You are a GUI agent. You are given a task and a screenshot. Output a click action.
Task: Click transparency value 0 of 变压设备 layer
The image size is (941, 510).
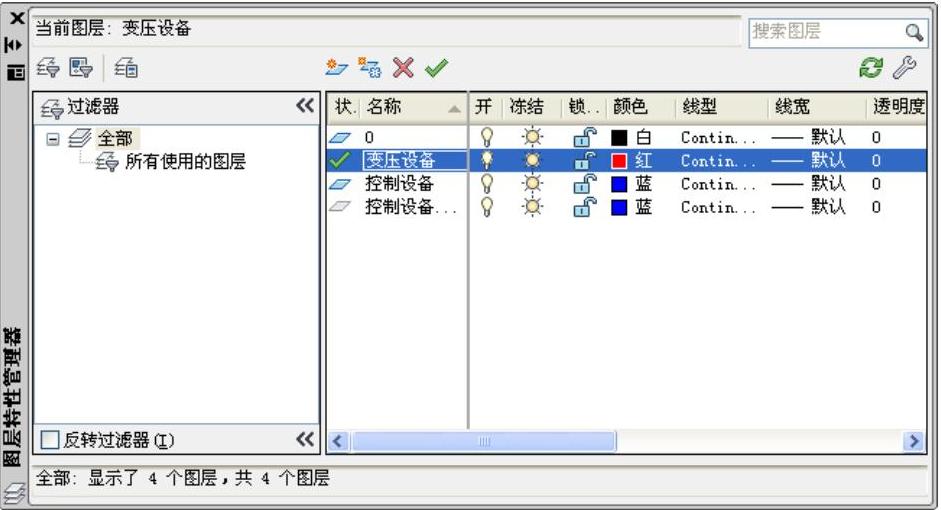click(x=876, y=160)
